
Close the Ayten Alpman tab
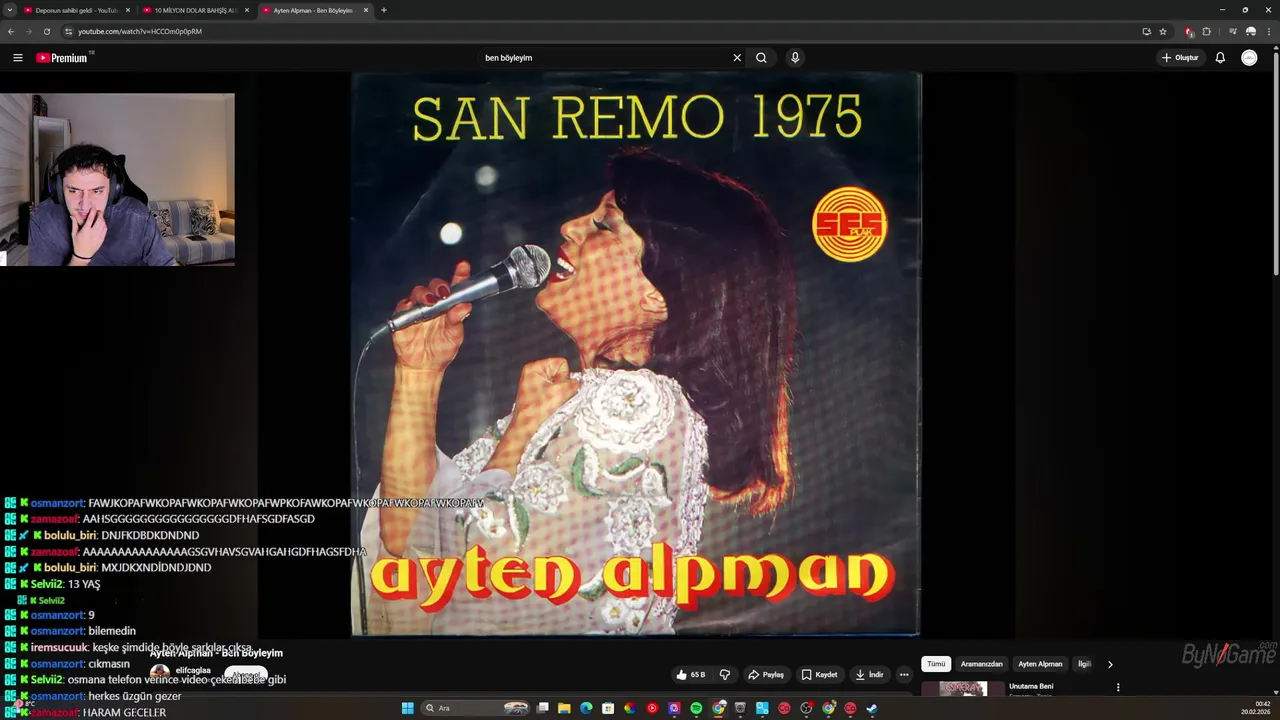pyautogui.click(x=366, y=10)
